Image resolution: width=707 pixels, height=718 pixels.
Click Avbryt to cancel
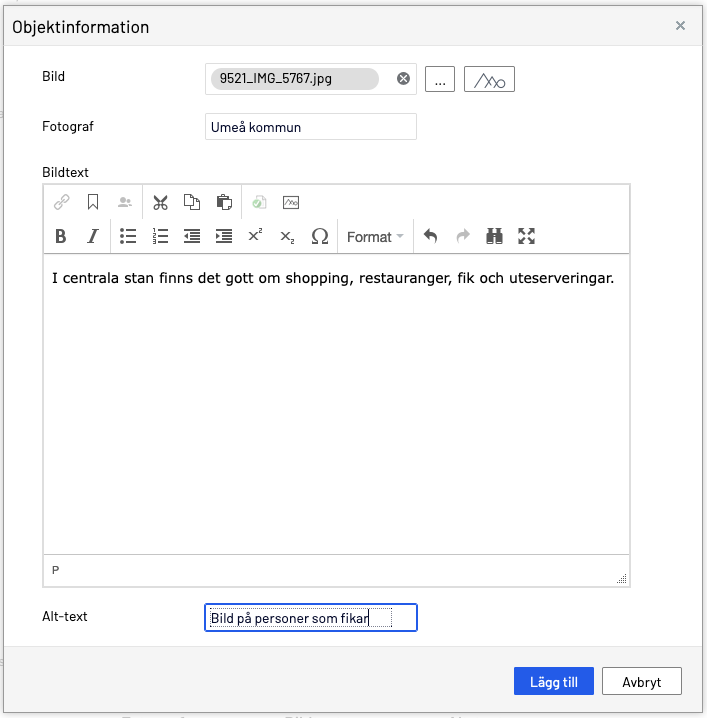click(642, 681)
